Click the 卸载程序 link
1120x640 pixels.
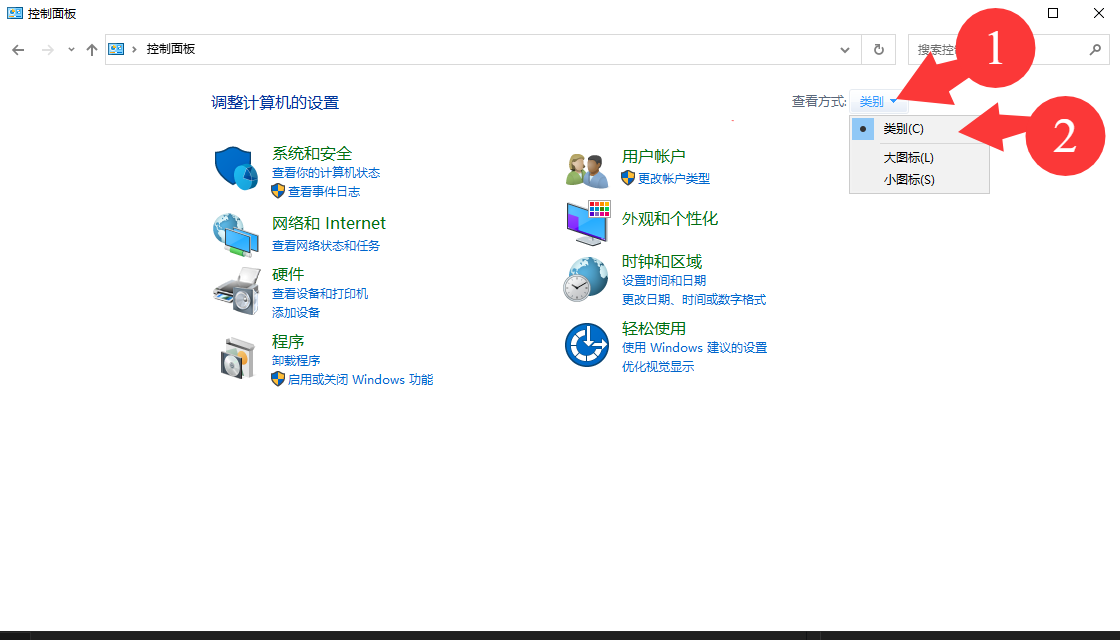(x=296, y=360)
